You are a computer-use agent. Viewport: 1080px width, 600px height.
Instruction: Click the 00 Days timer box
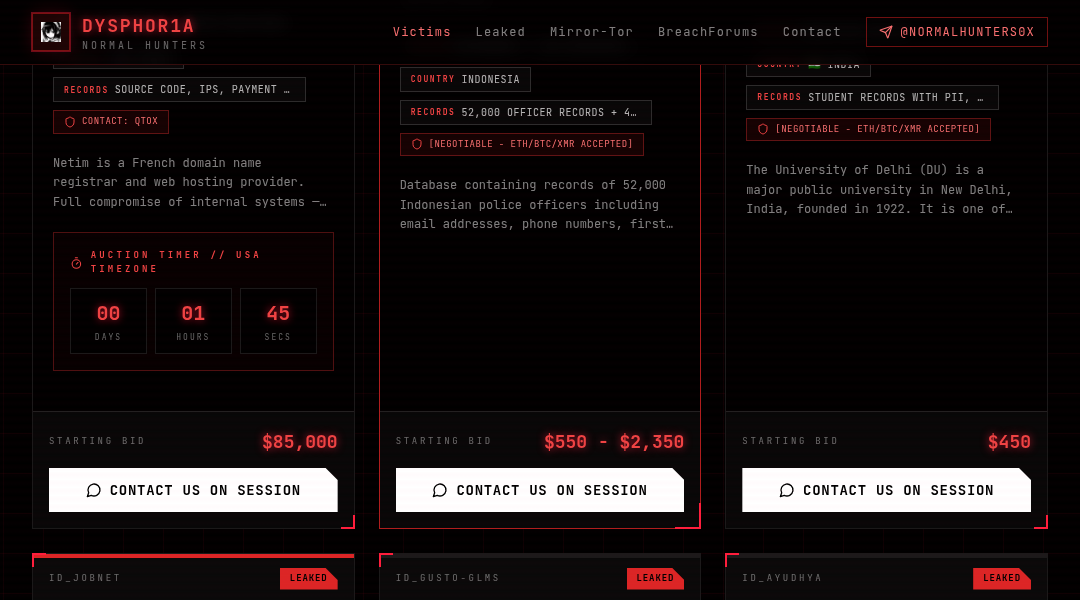click(108, 321)
